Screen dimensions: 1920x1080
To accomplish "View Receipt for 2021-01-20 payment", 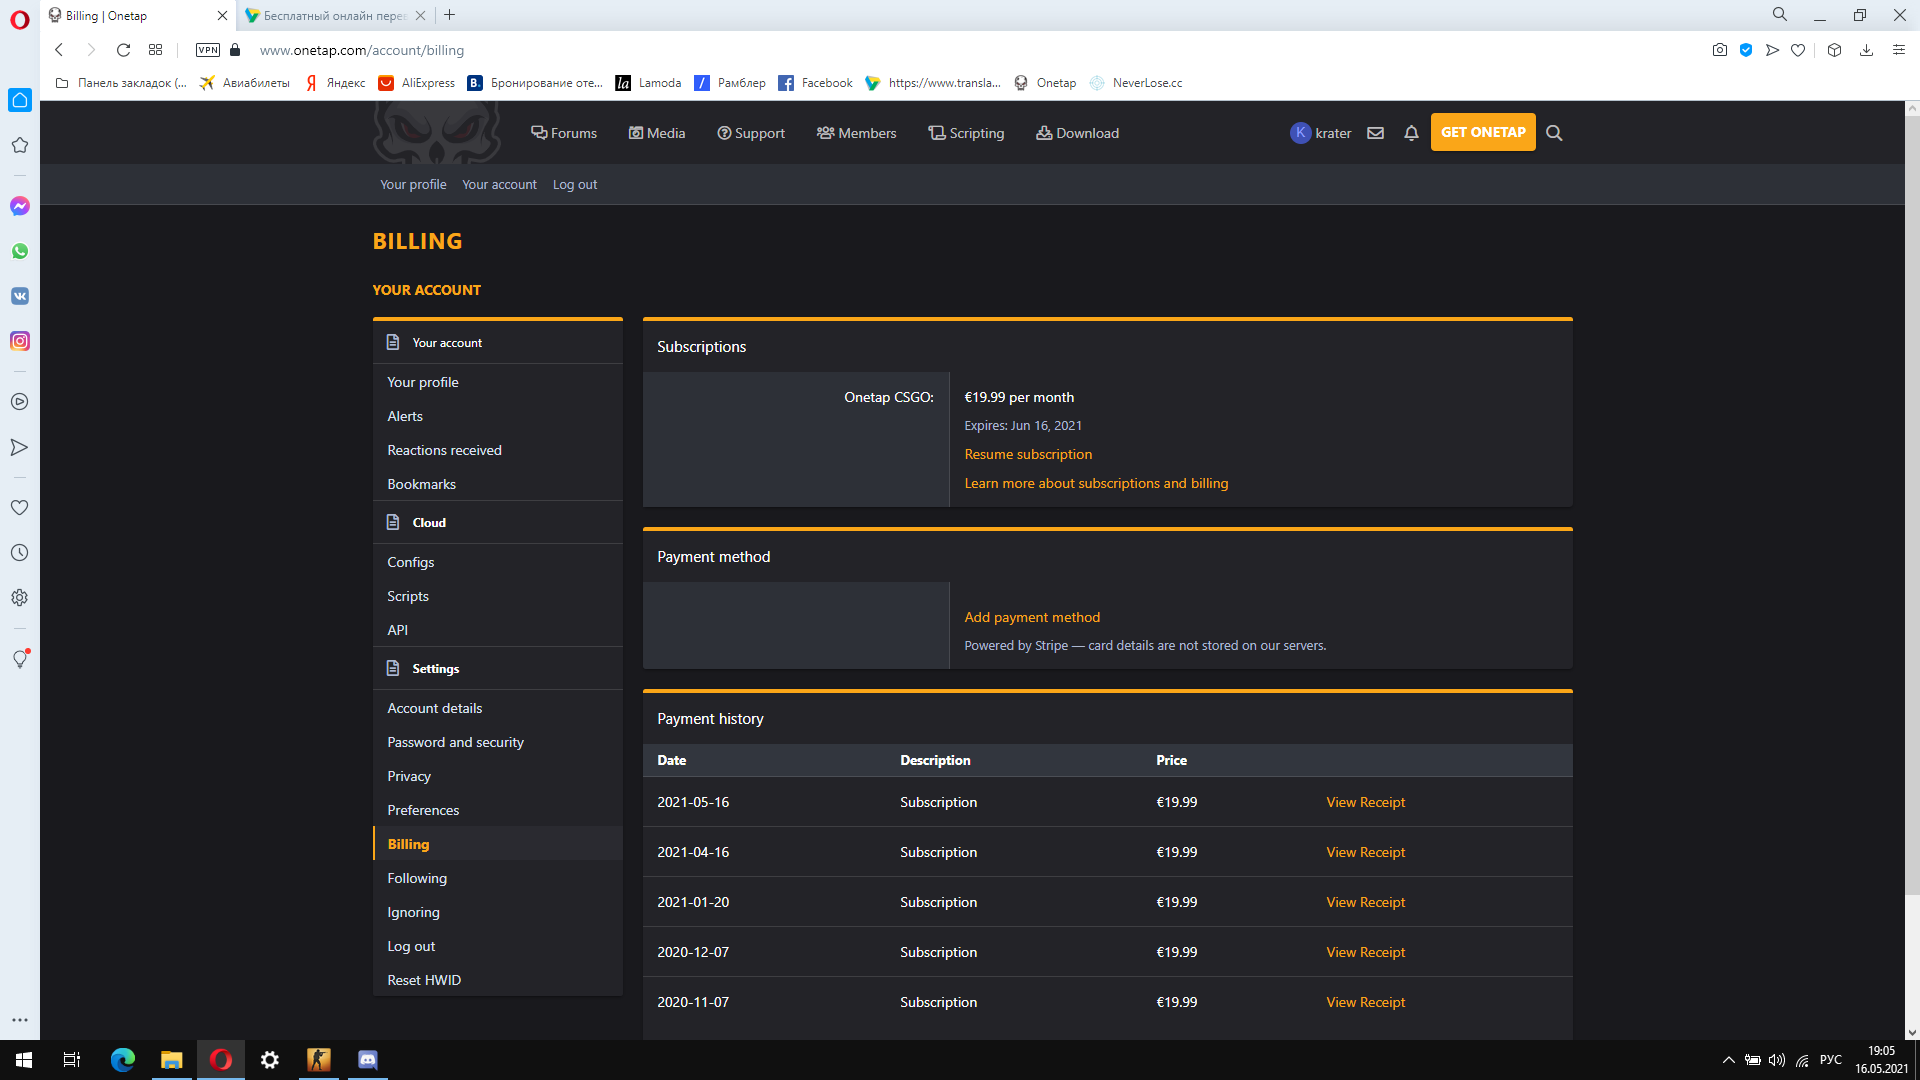I will (x=1365, y=902).
